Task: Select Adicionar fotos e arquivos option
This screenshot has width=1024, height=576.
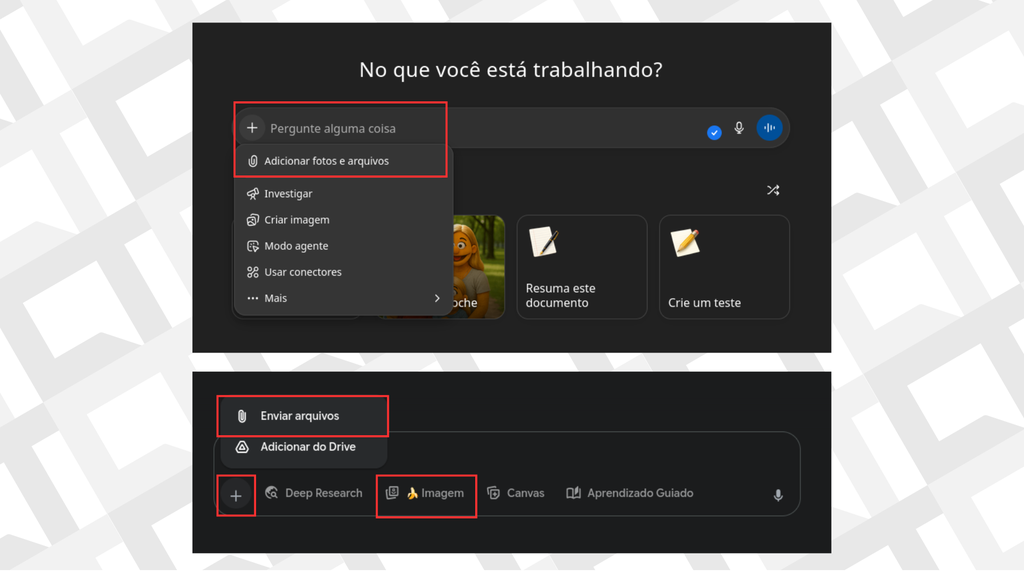Action: 326,161
